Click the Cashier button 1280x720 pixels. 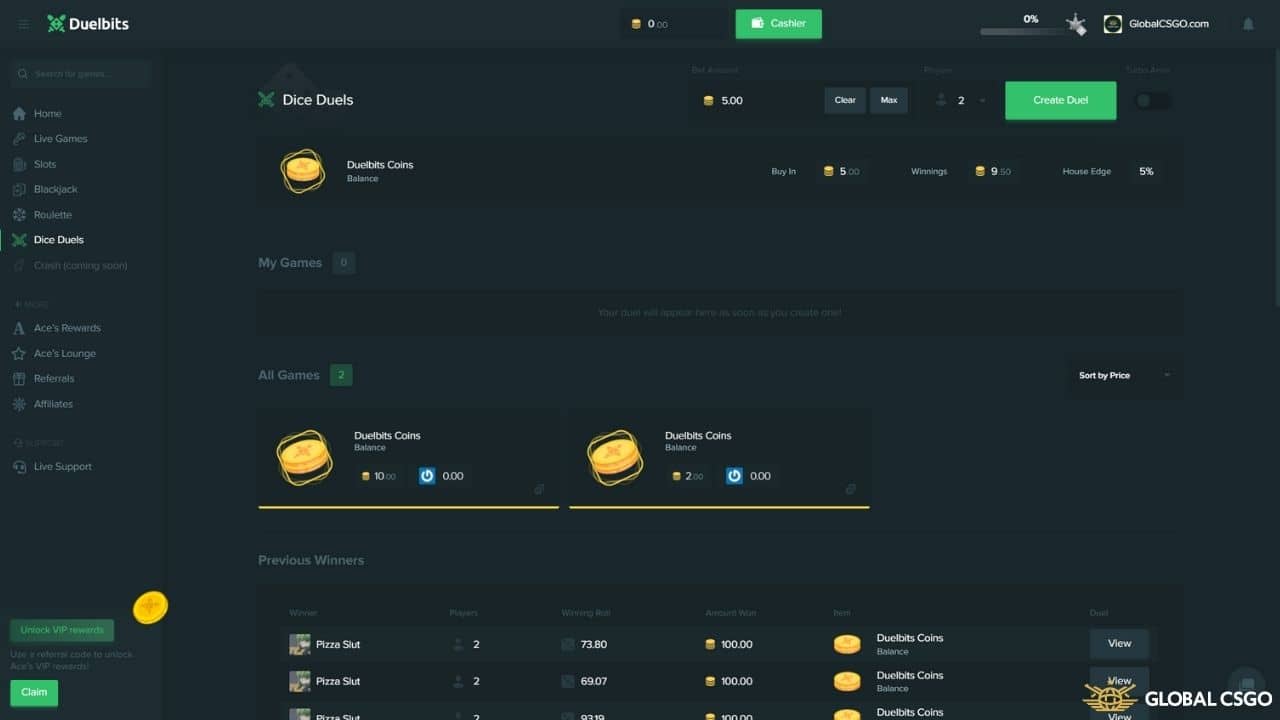pyautogui.click(x=778, y=24)
